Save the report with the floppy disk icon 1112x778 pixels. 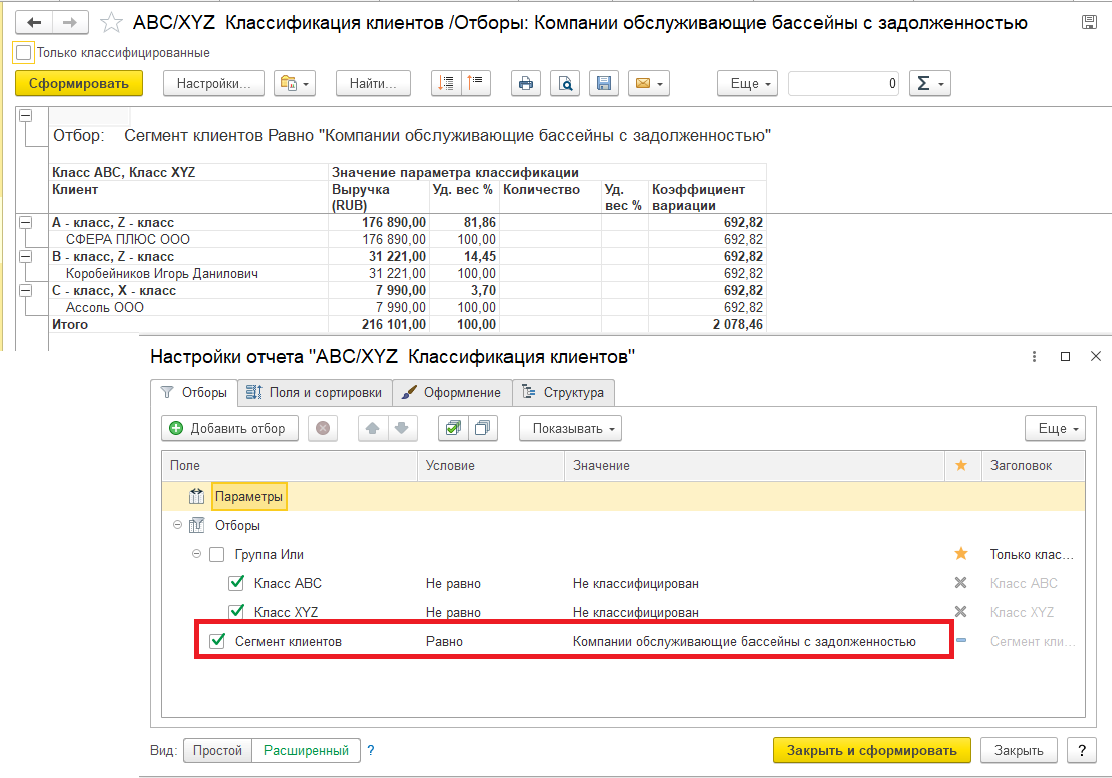[x=603, y=84]
